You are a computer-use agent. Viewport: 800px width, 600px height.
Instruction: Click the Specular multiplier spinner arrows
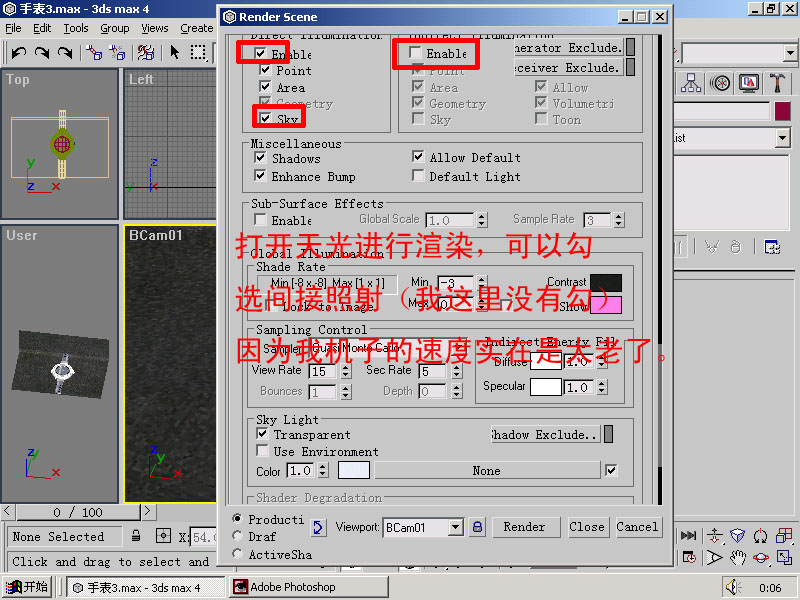tap(602, 387)
